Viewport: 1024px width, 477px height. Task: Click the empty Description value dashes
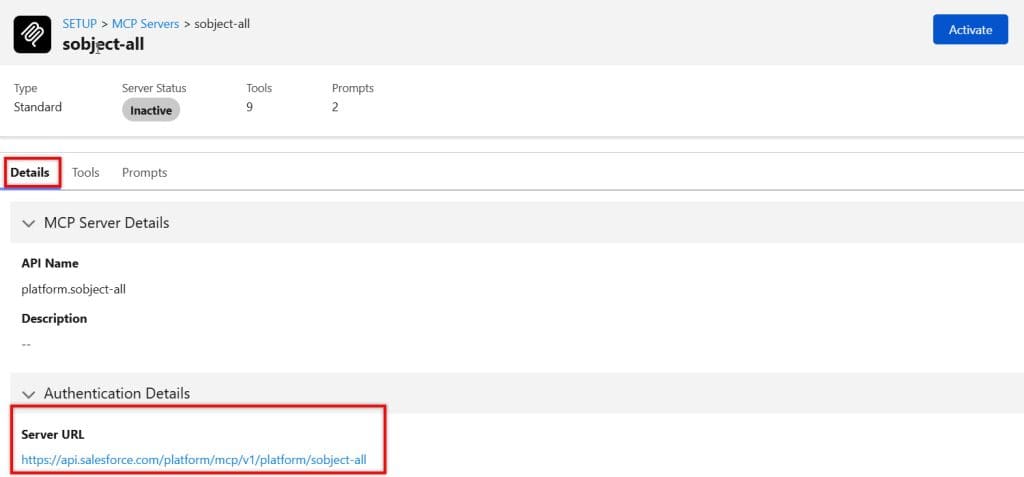26,344
